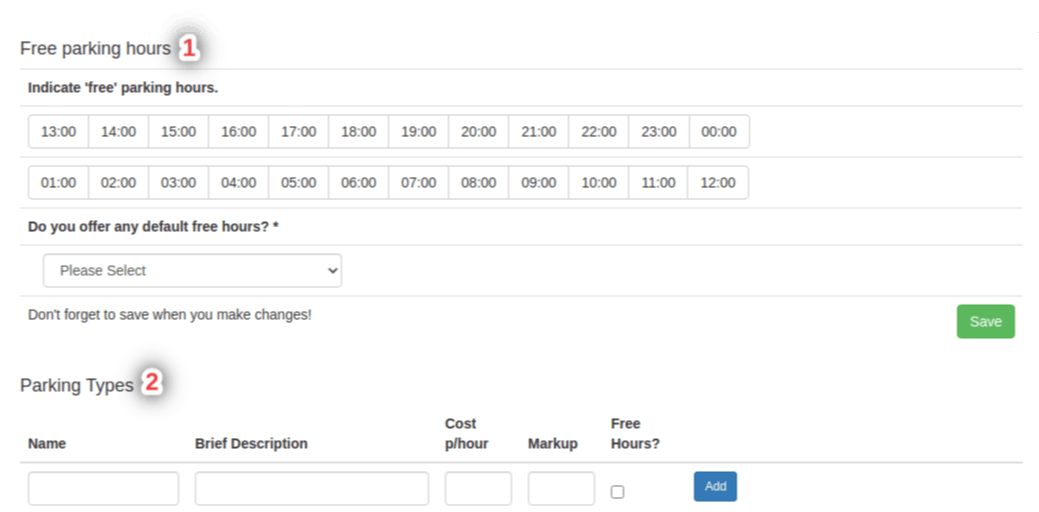
Task: Focus the Markup input field
Action: tap(561, 489)
